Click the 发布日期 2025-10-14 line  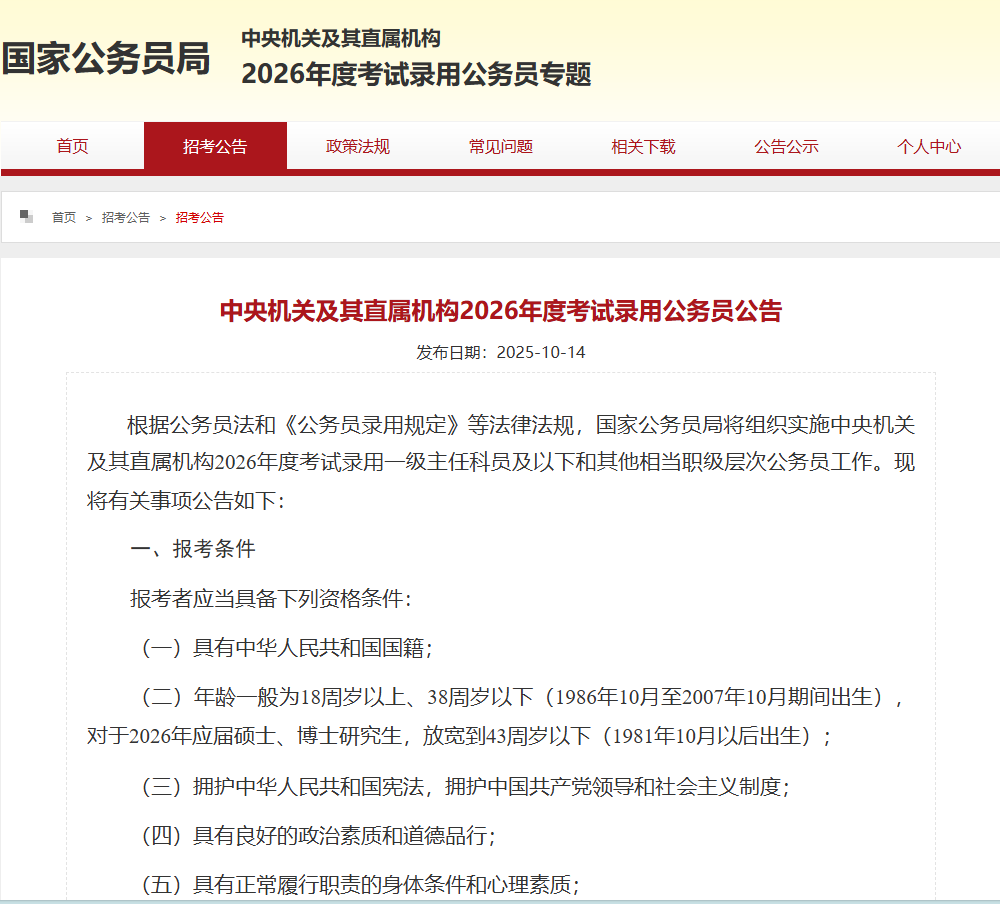point(500,353)
